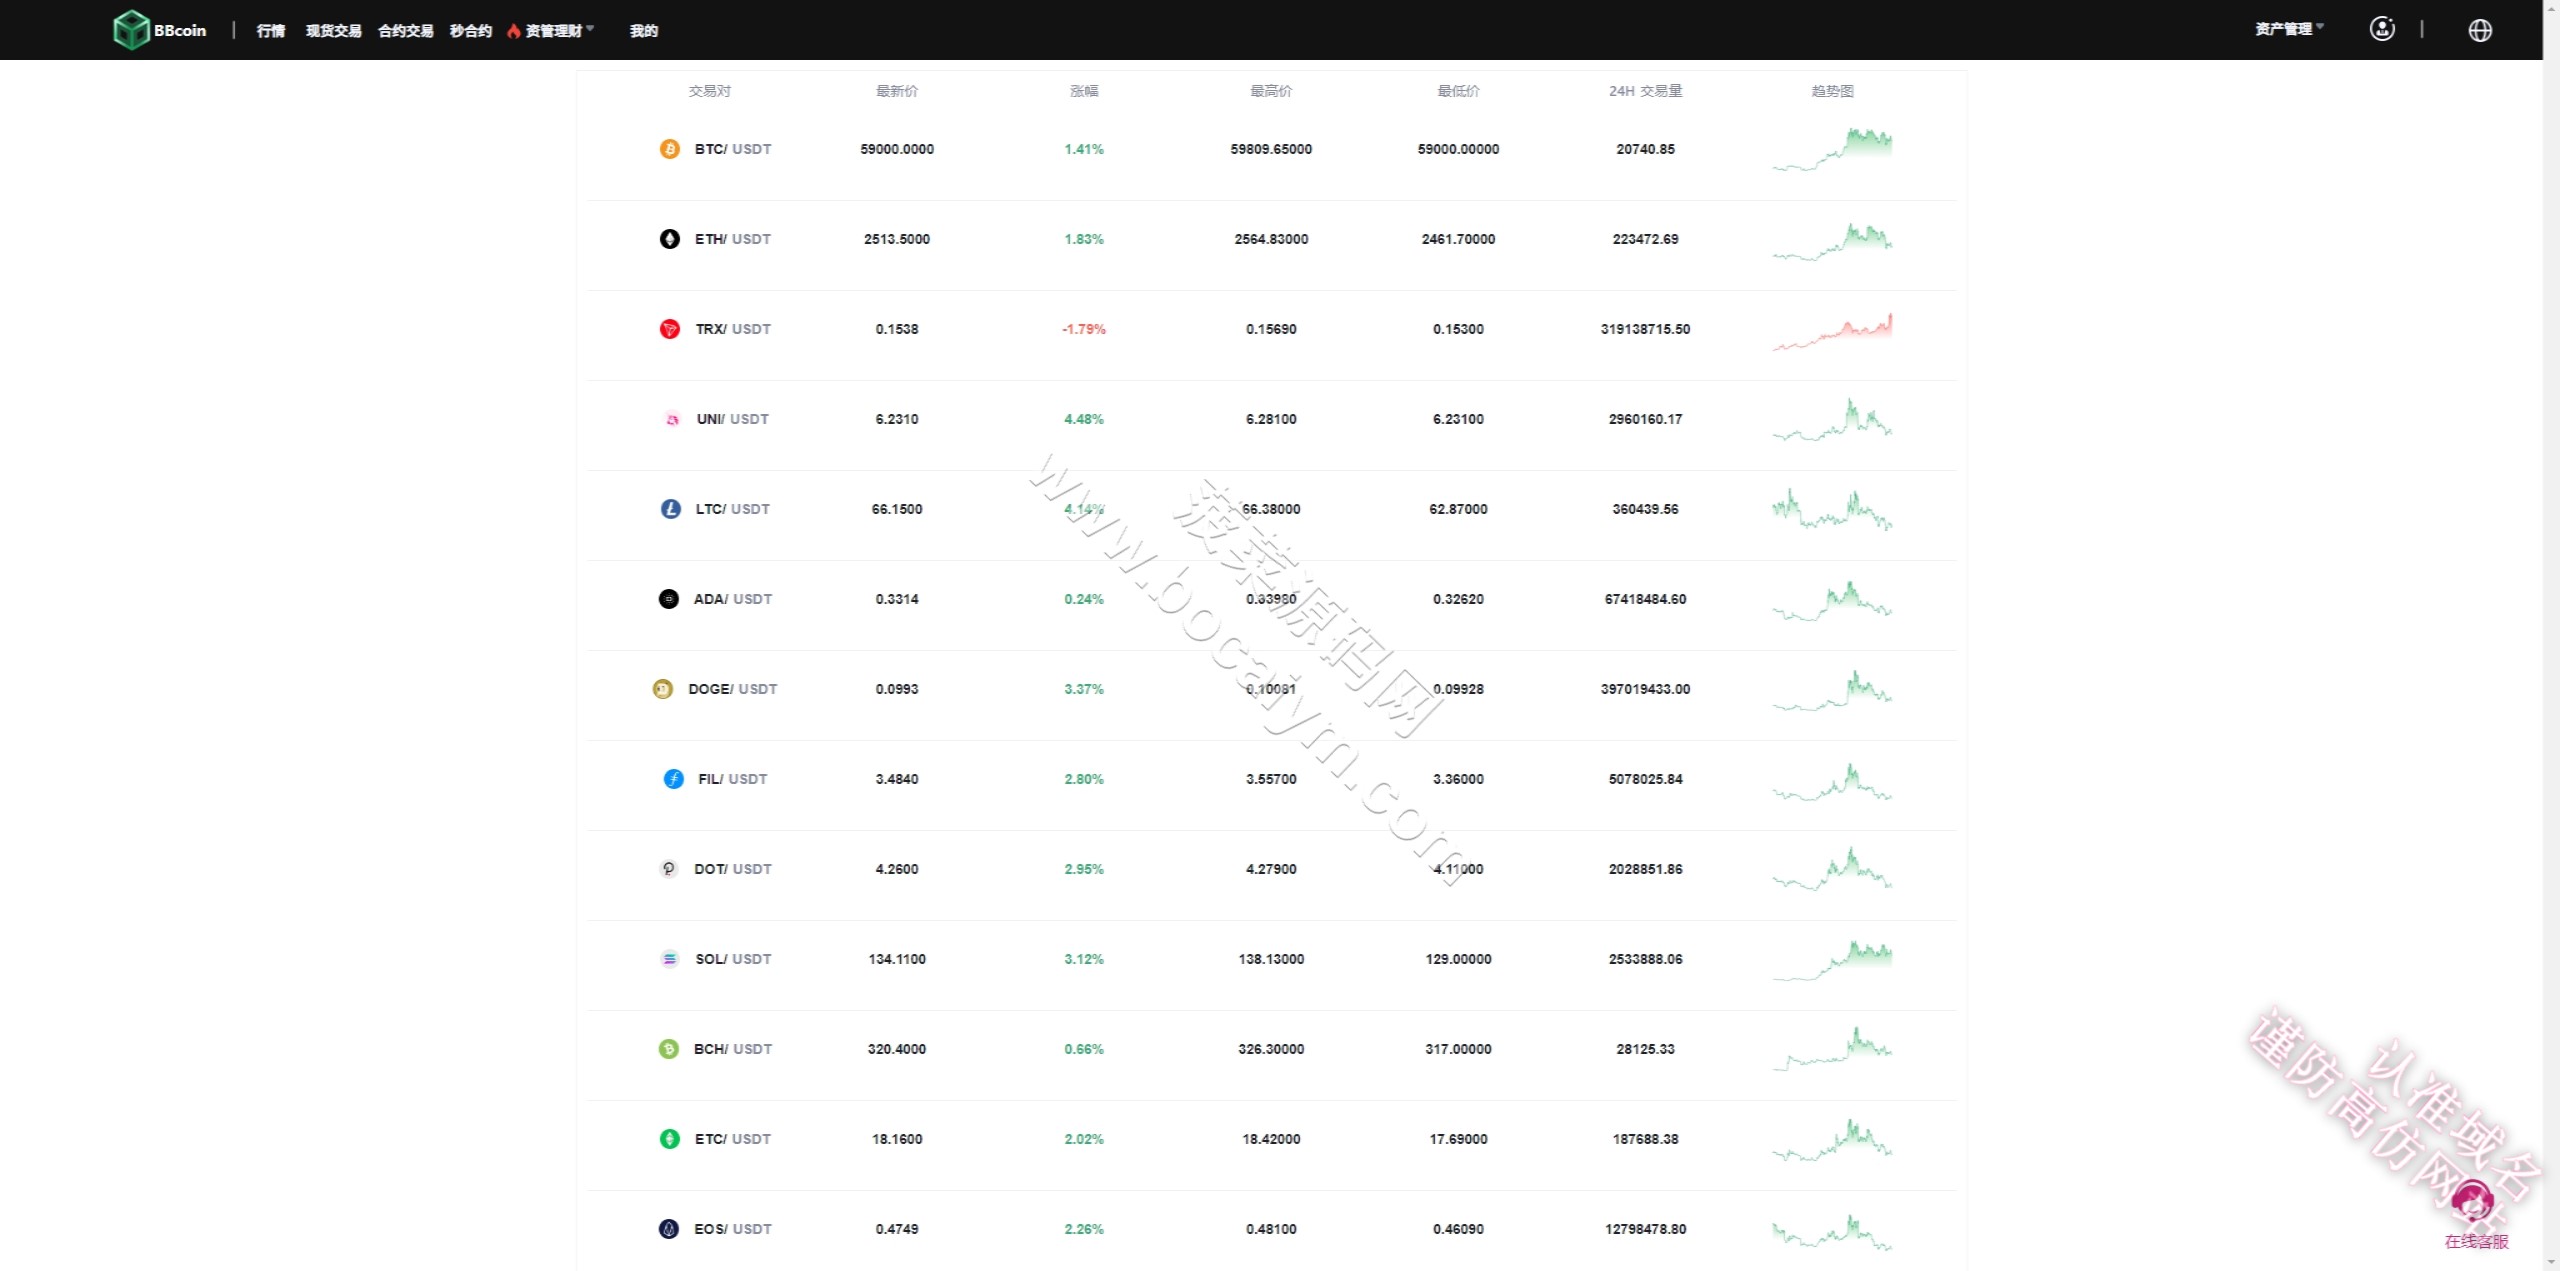Click UNI change value 4.48%
The height and width of the screenshot is (1271, 2560).
(x=1084, y=419)
